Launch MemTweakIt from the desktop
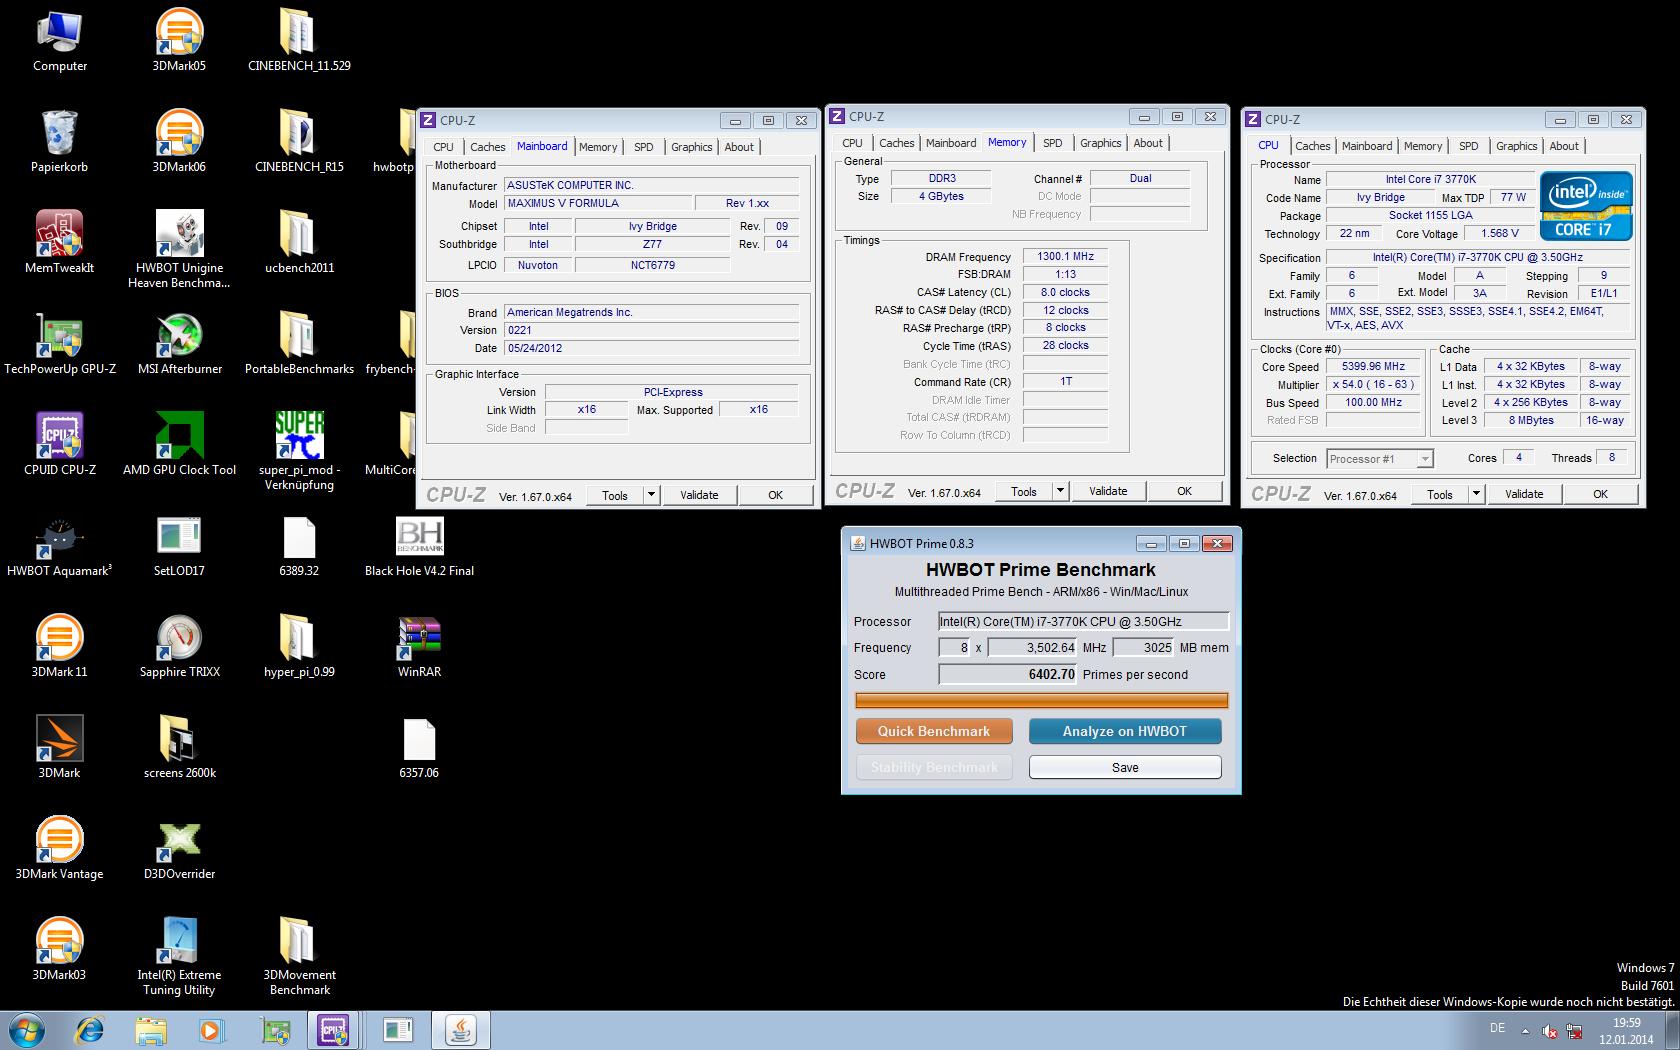Viewport: 1680px width, 1050px height. pyautogui.click(x=60, y=243)
